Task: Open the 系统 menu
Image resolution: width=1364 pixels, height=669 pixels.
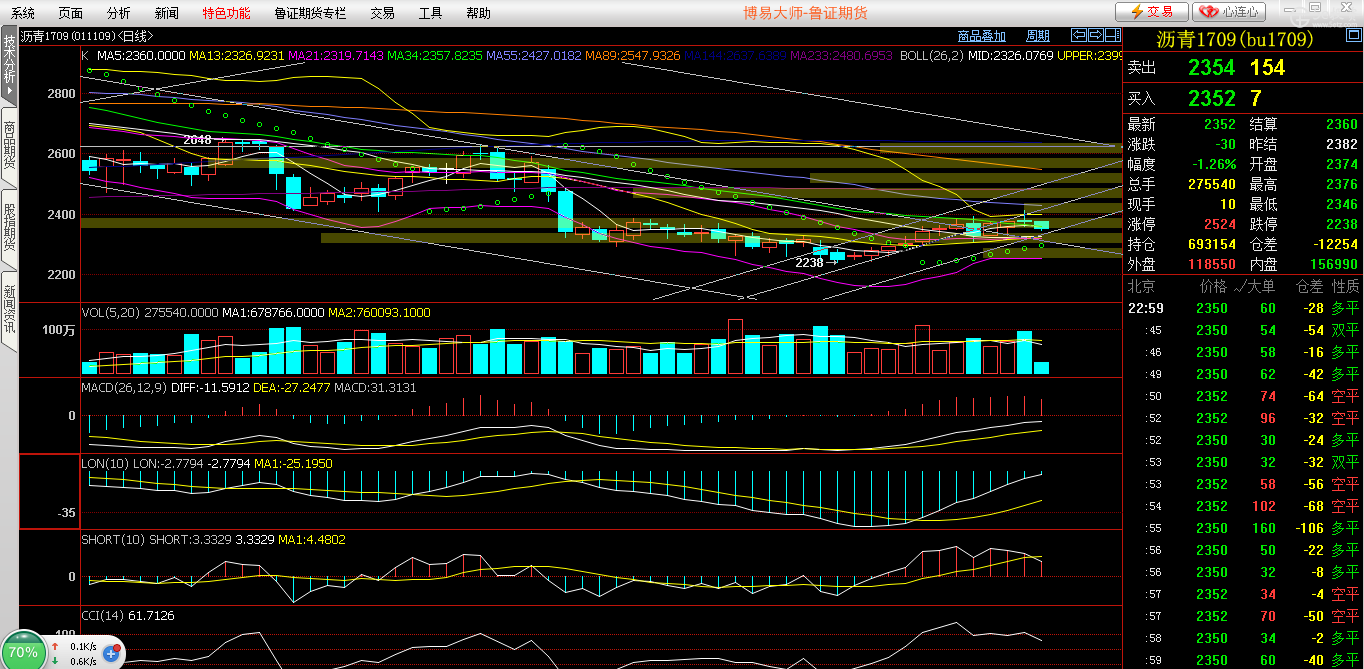Action: (x=23, y=13)
